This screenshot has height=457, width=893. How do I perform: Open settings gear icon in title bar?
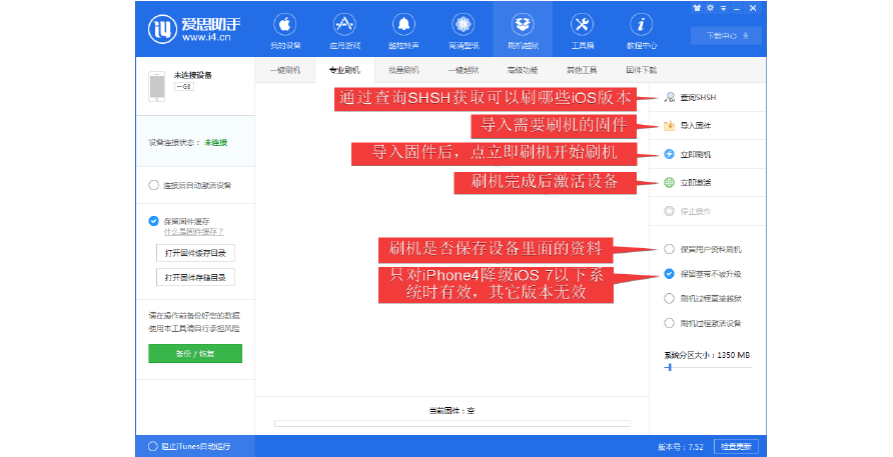pyautogui.click(x=710, y=8)
